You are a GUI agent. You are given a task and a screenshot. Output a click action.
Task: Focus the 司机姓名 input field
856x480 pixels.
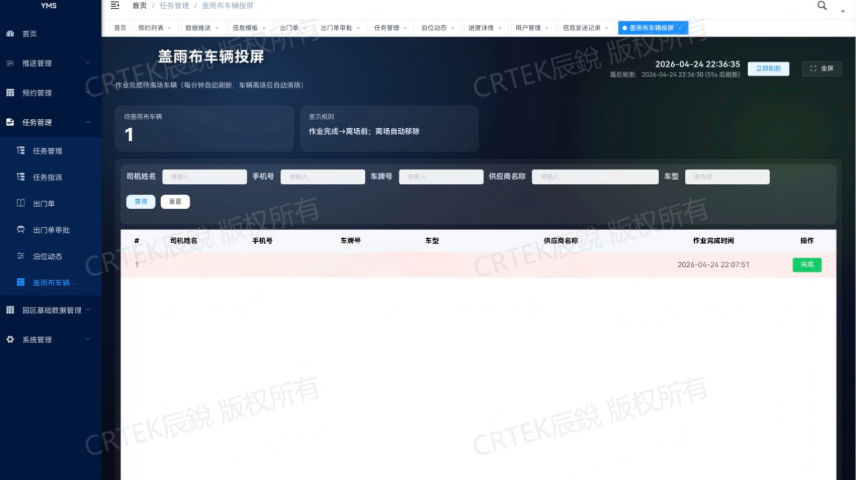click(x=204, y=177)
